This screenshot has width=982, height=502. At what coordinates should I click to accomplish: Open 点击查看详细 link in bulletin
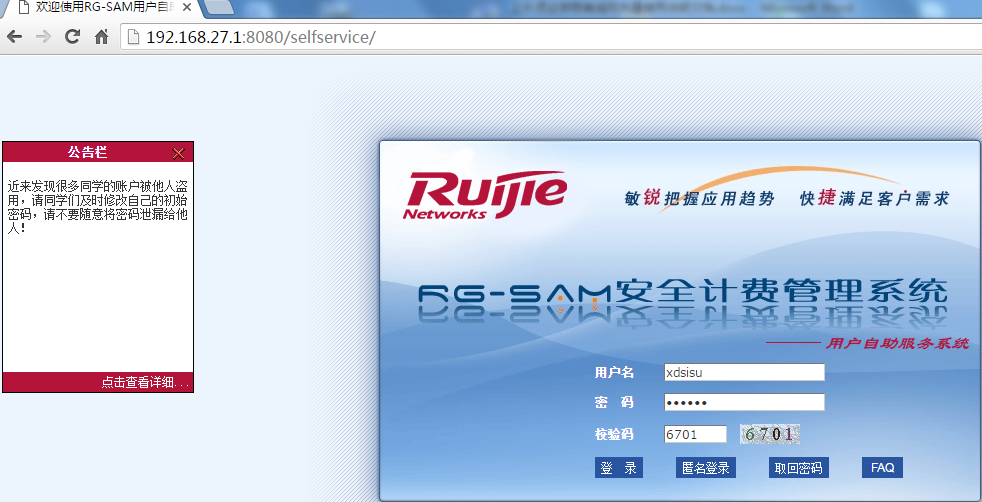[x=144, y=382]
